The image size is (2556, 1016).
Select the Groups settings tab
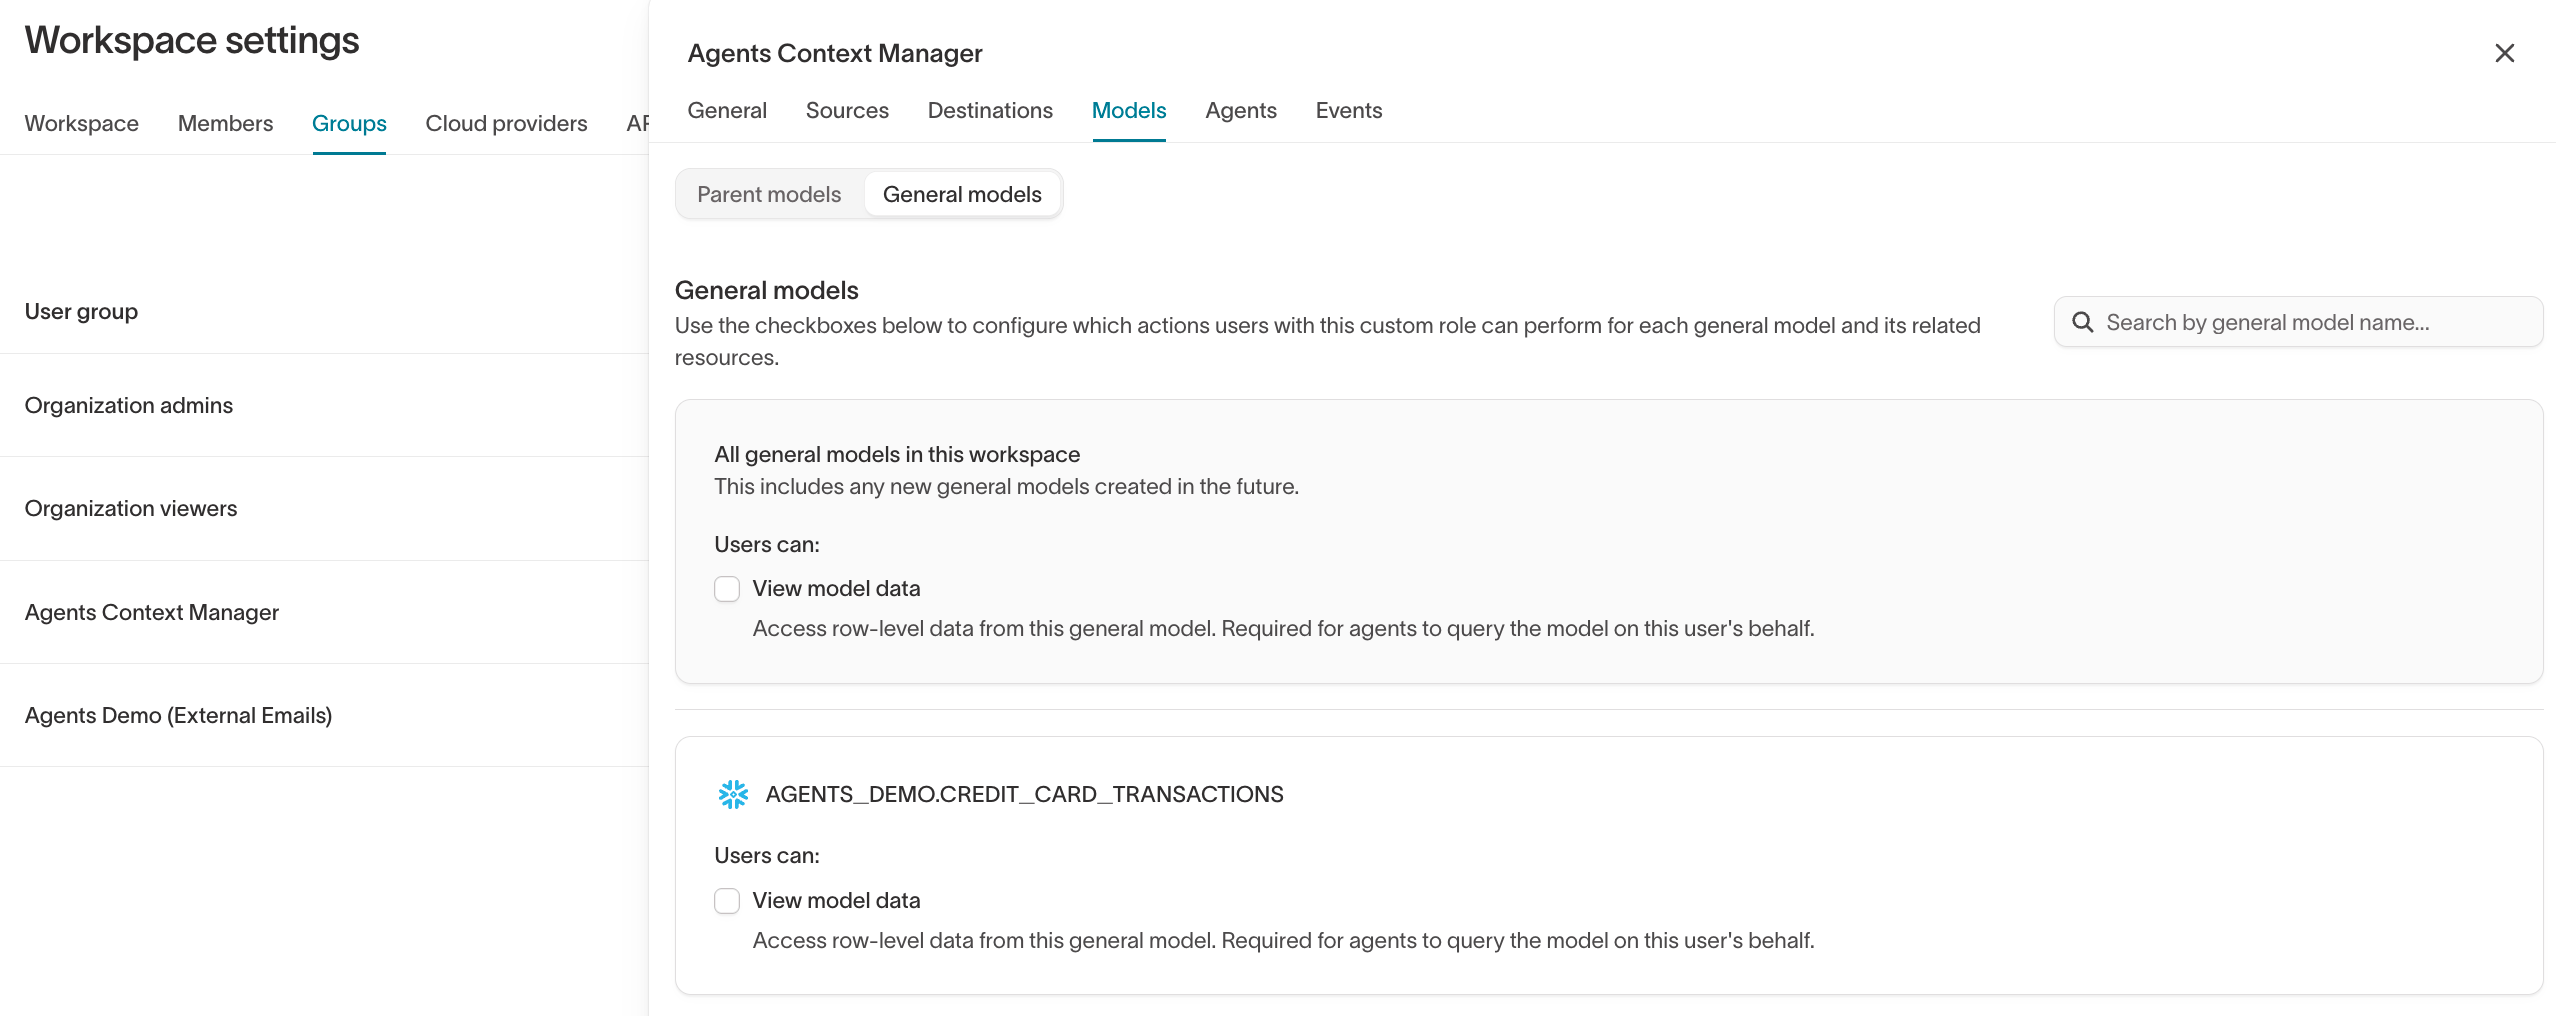pyautogui.click(x=349, y=123)
